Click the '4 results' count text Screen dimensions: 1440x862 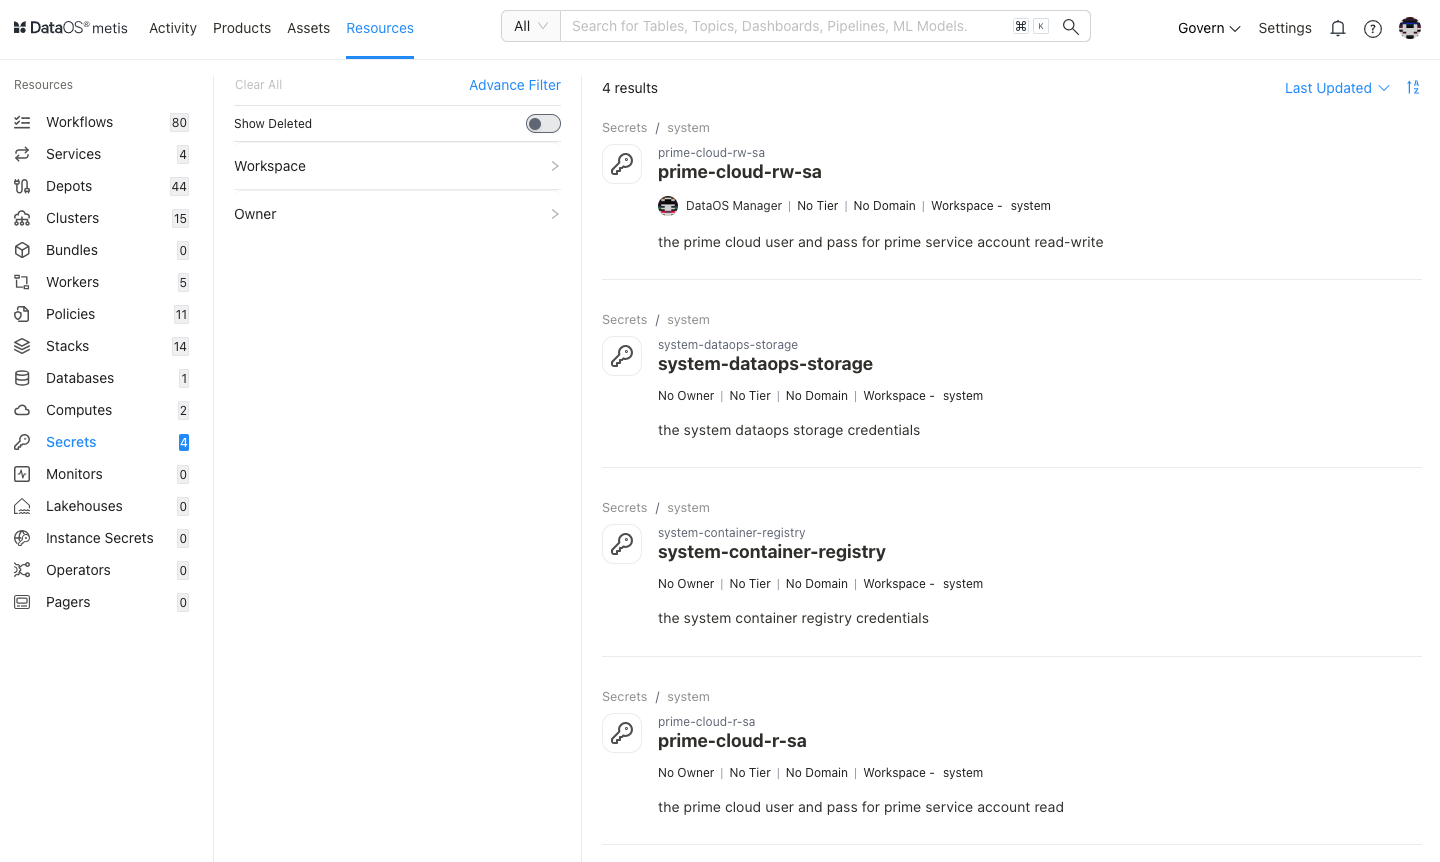pos(630,88)
